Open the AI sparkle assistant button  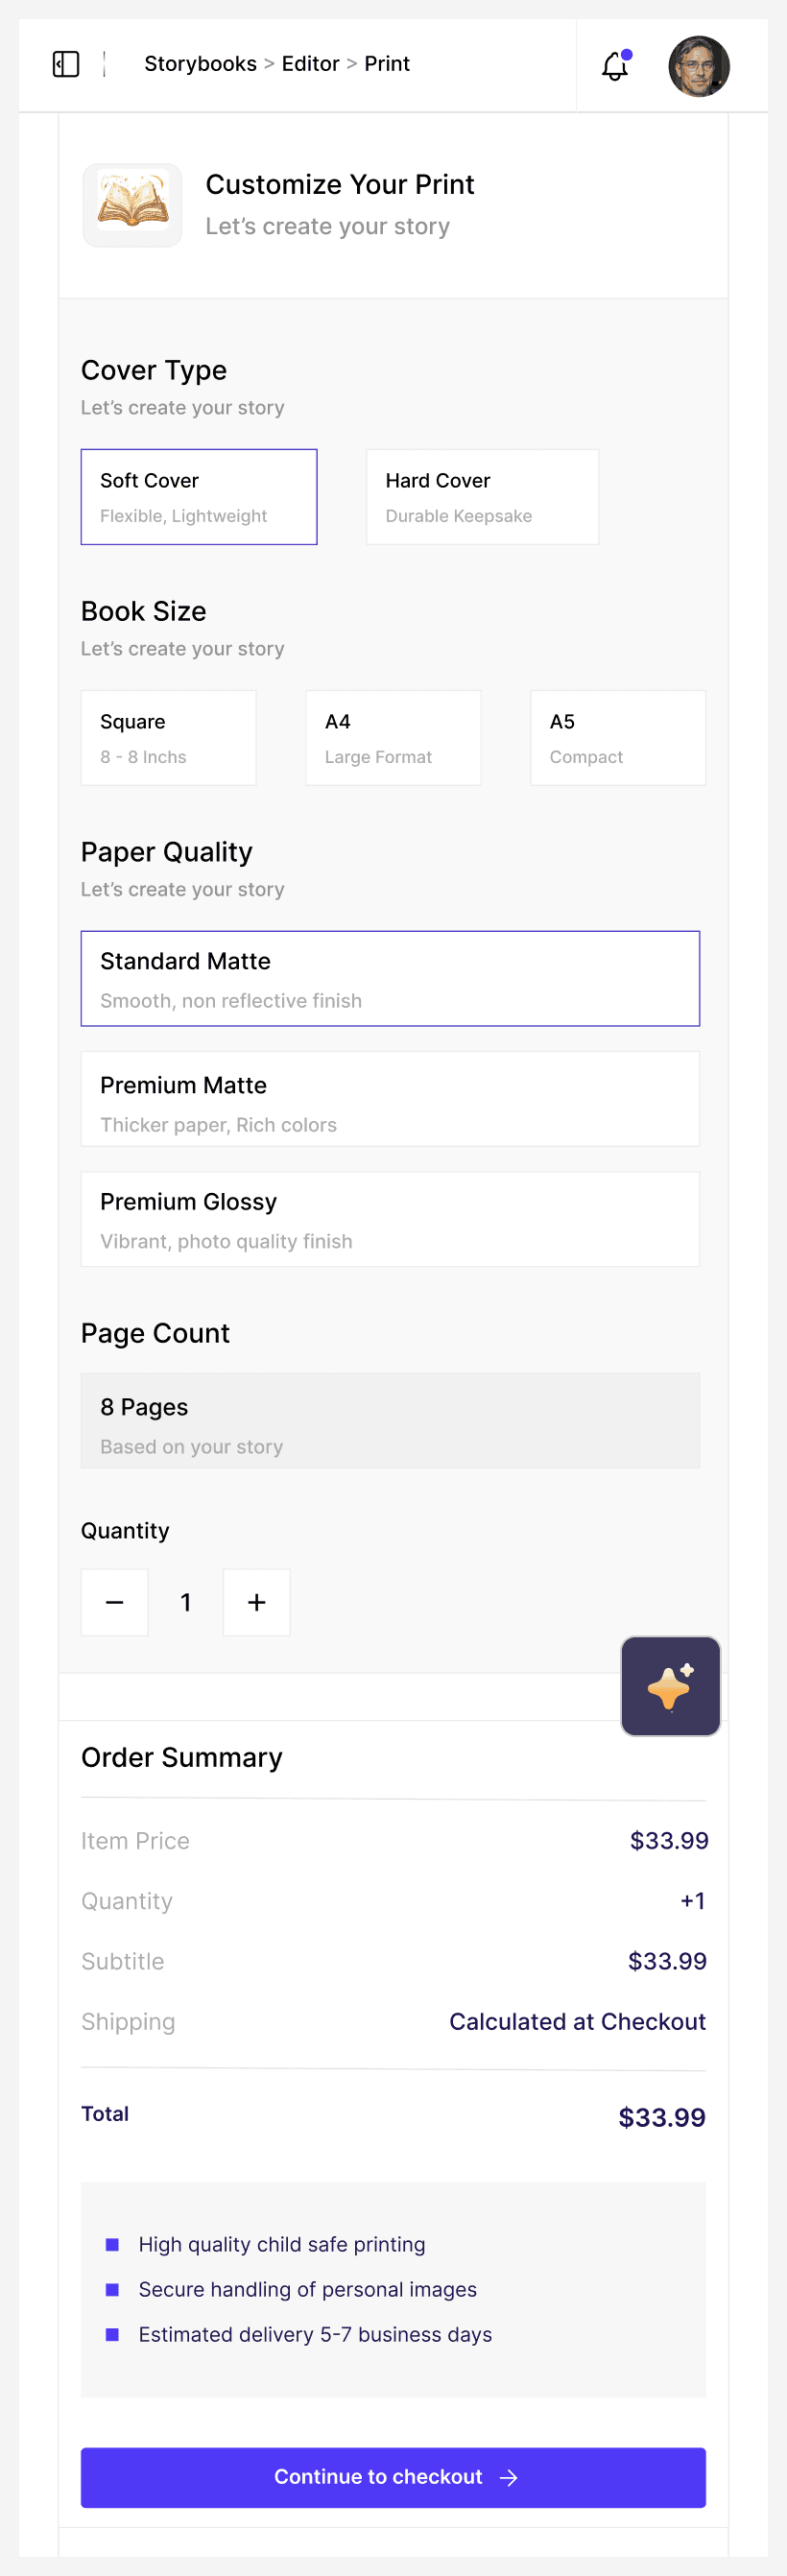click(670, 1686)
